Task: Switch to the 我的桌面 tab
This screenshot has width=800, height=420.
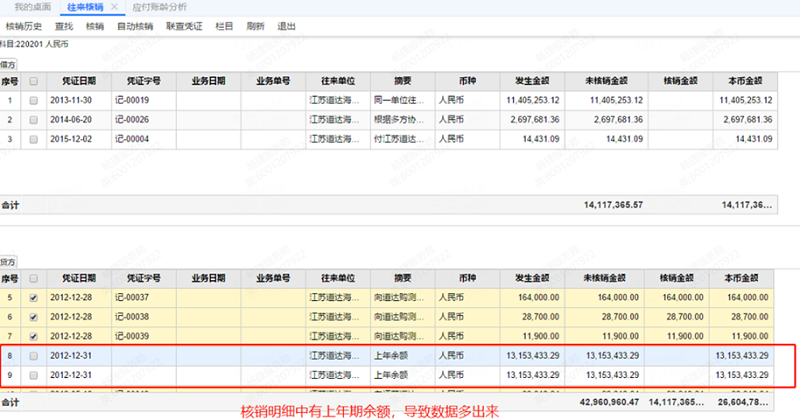Action: pyautogui.click(x=32, y=7)
